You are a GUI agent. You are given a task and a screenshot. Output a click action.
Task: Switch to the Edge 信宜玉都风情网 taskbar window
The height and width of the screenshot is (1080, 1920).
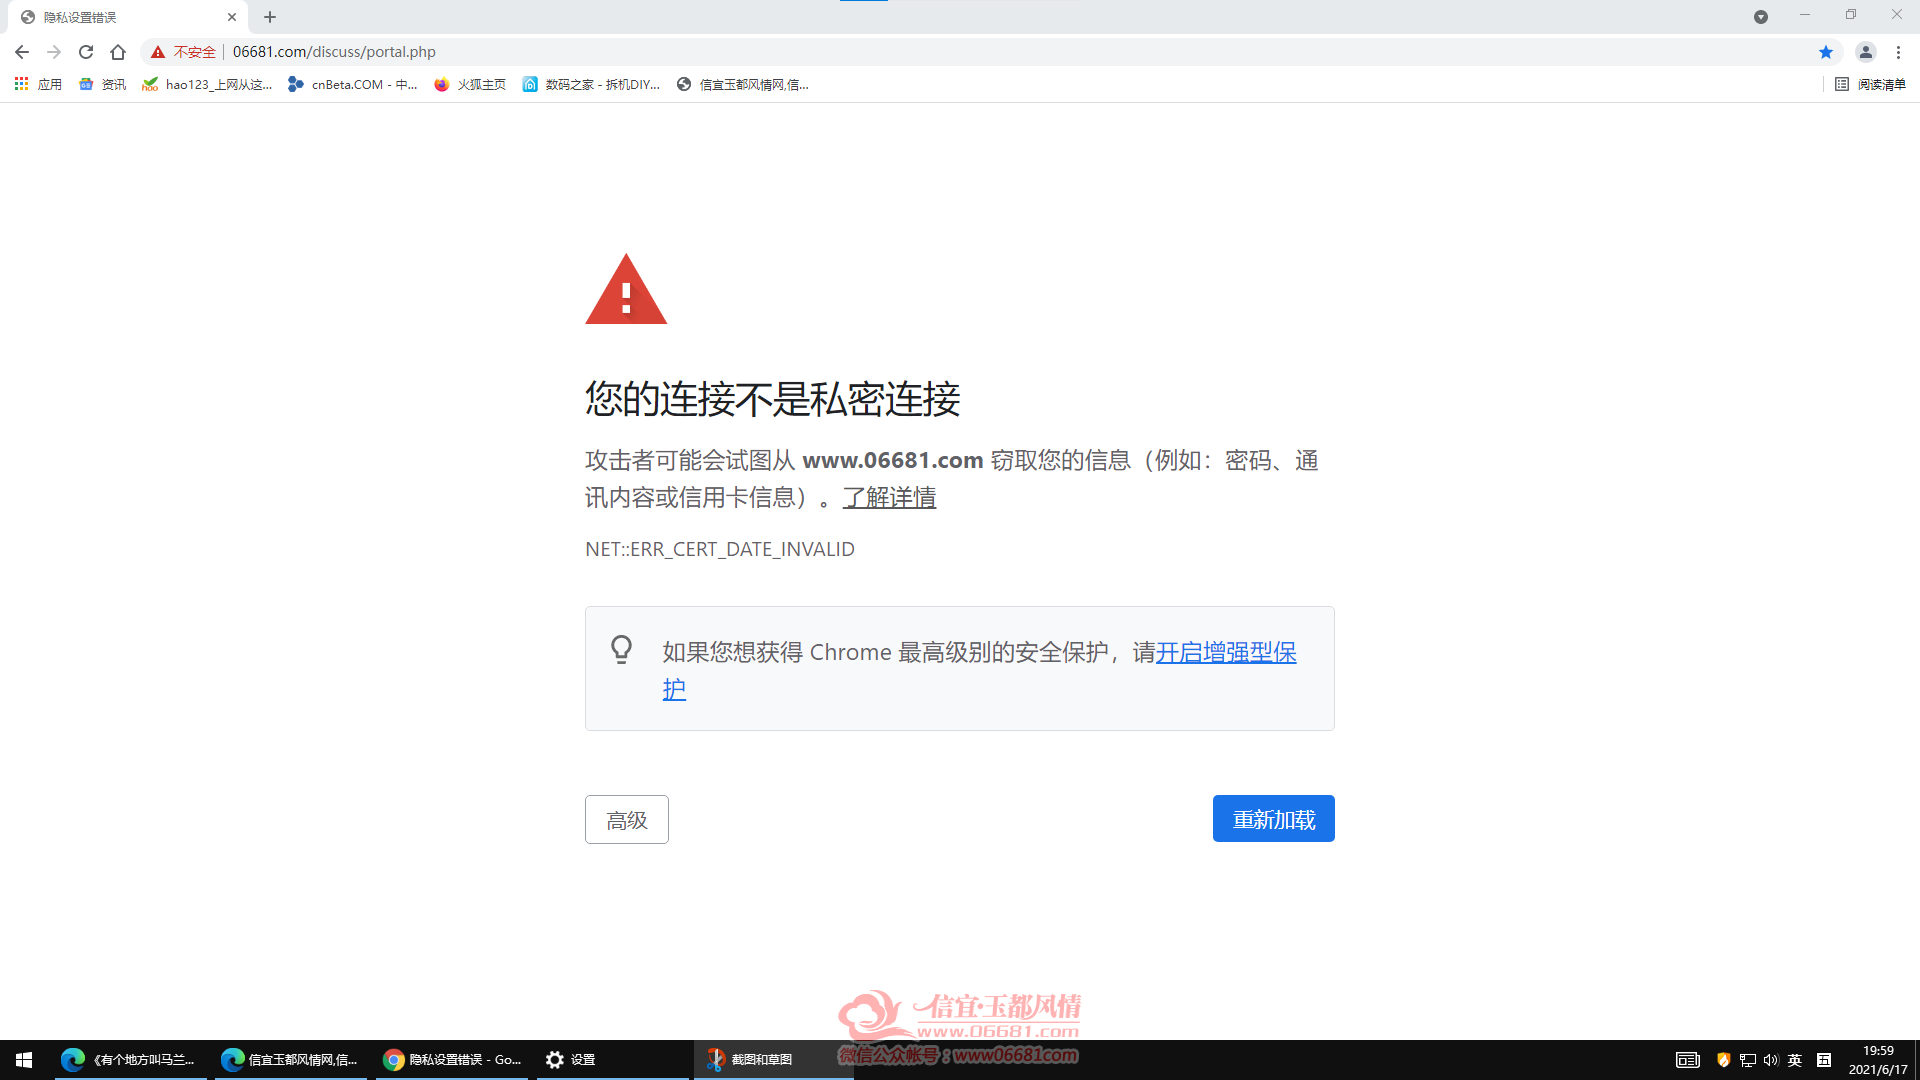coord(290,1060)
